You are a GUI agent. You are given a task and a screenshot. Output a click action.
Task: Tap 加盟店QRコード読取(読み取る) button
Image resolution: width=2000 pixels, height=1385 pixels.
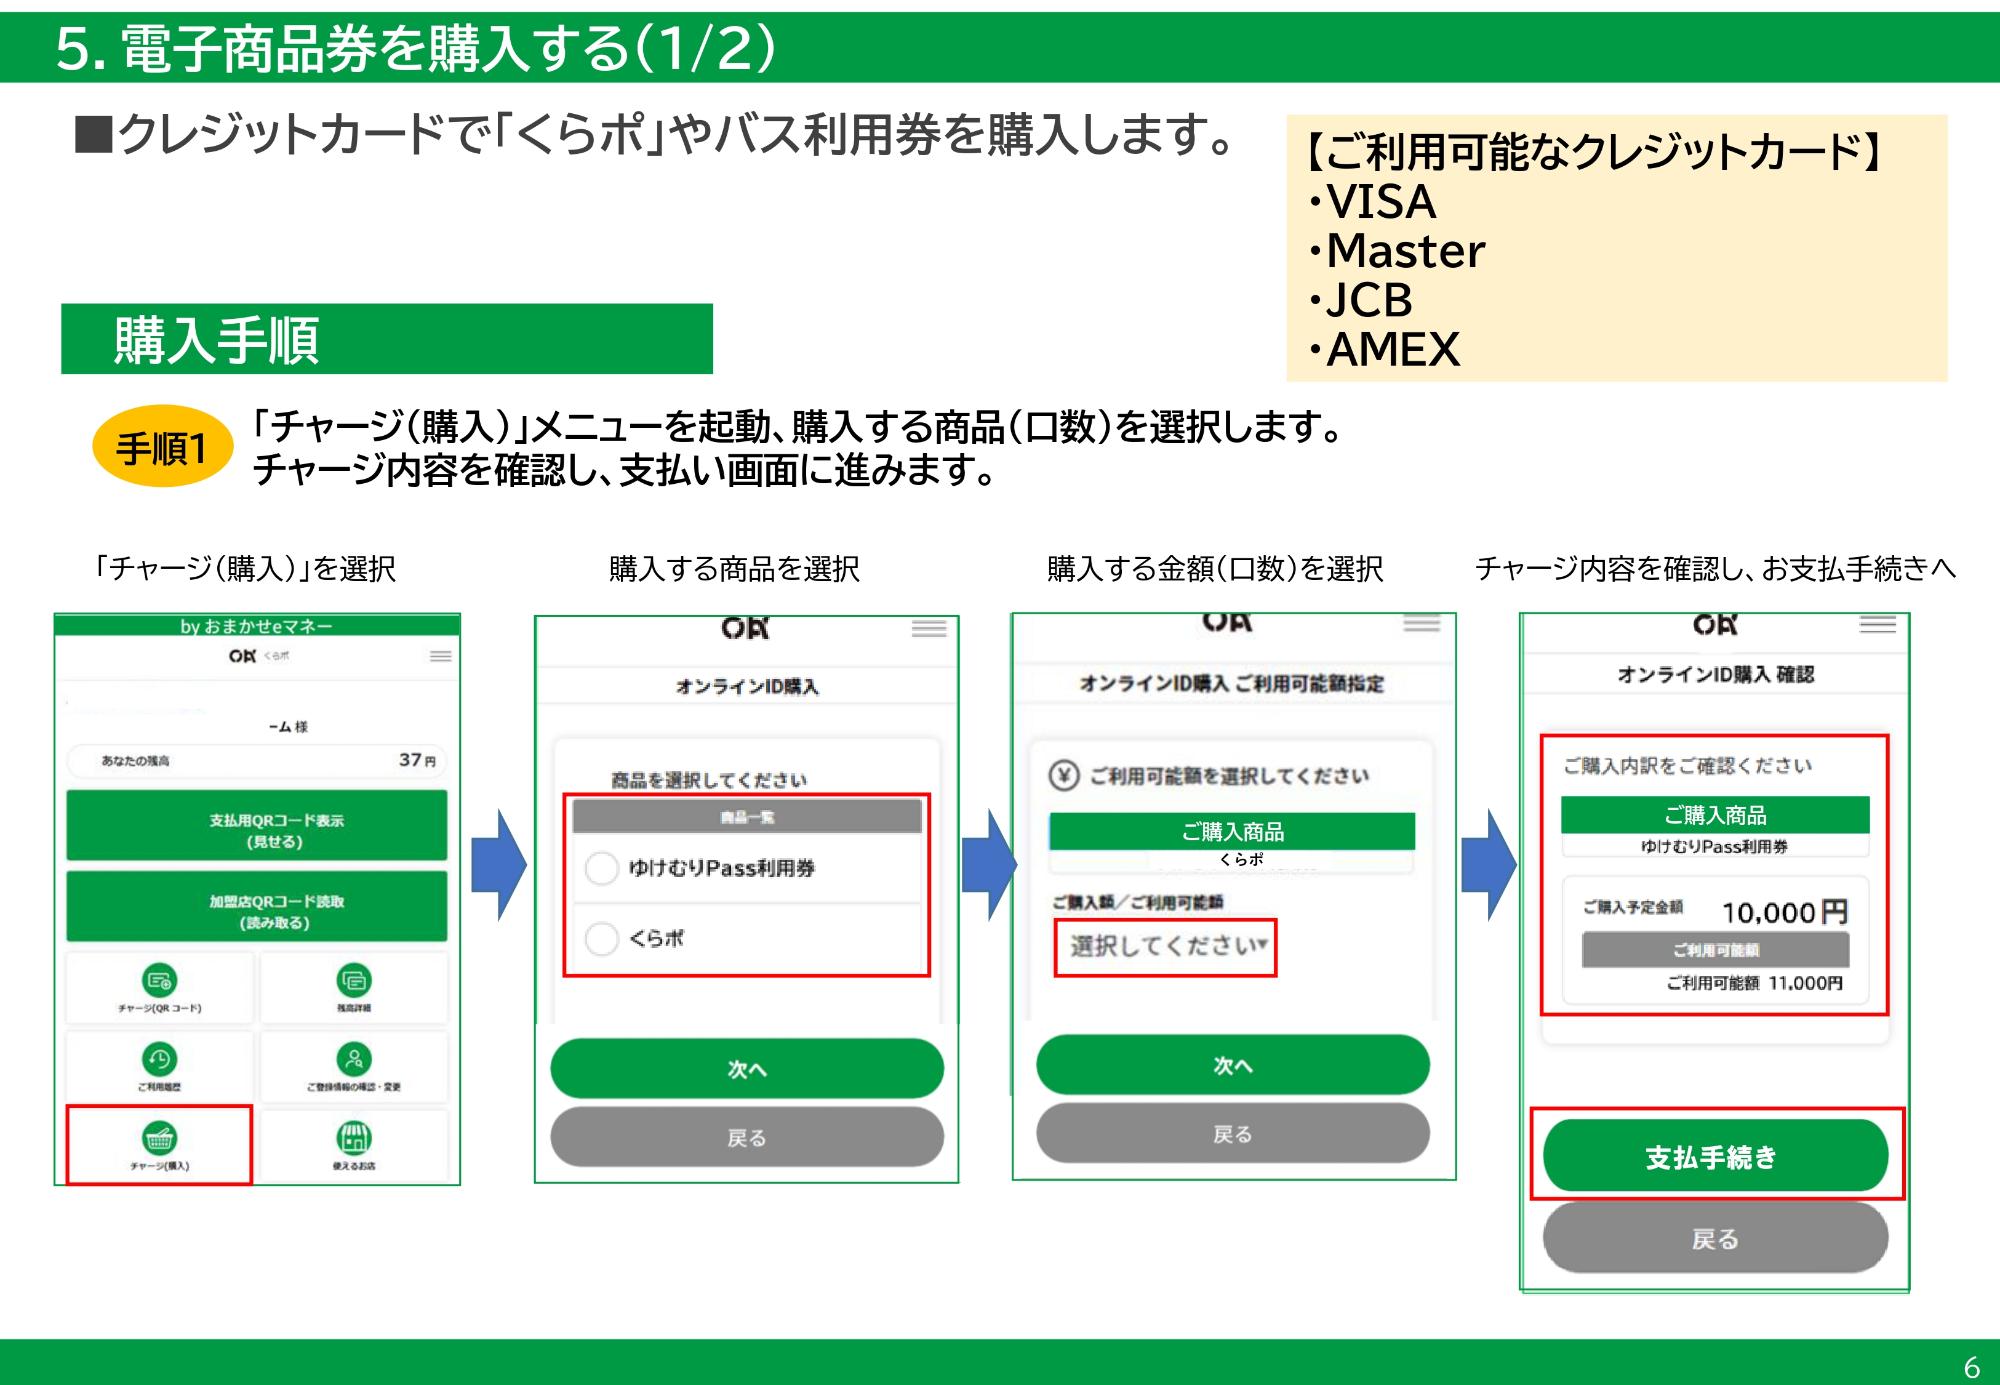pos(257,906)
